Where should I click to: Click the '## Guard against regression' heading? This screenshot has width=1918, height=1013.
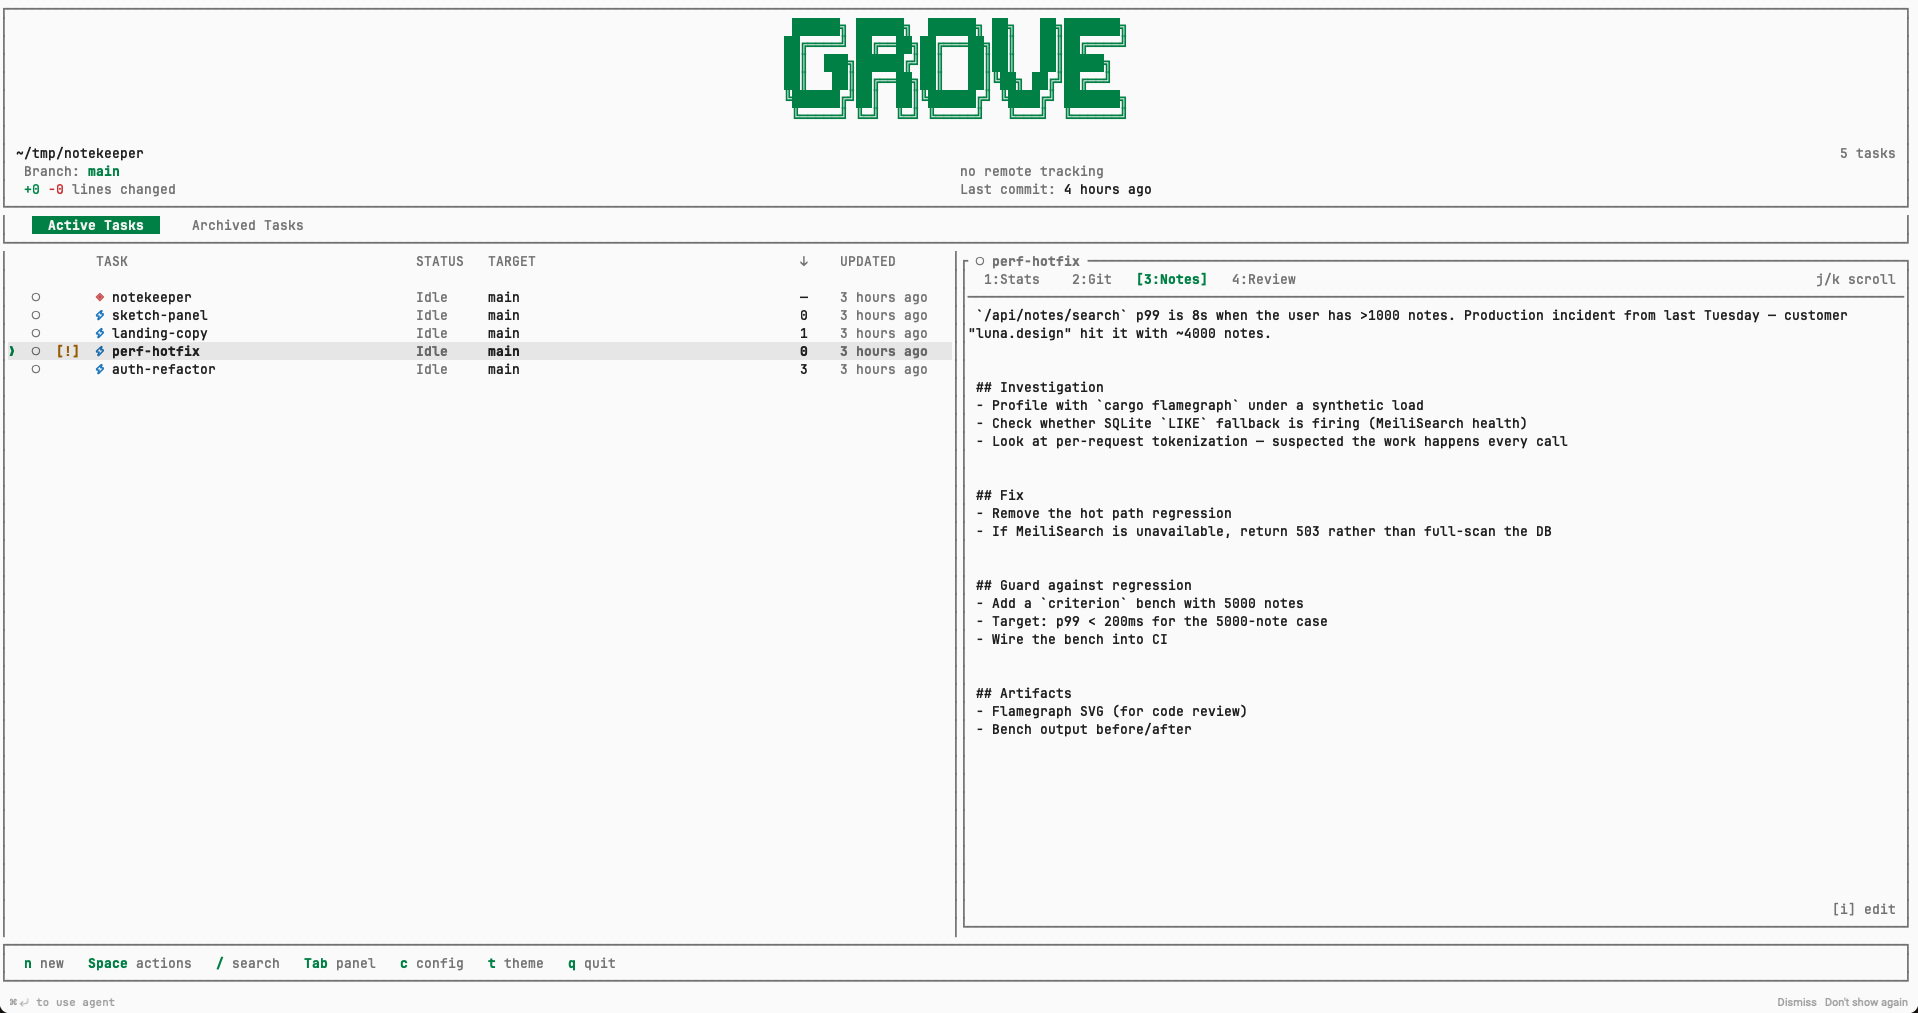click(x=1084, y=585)
